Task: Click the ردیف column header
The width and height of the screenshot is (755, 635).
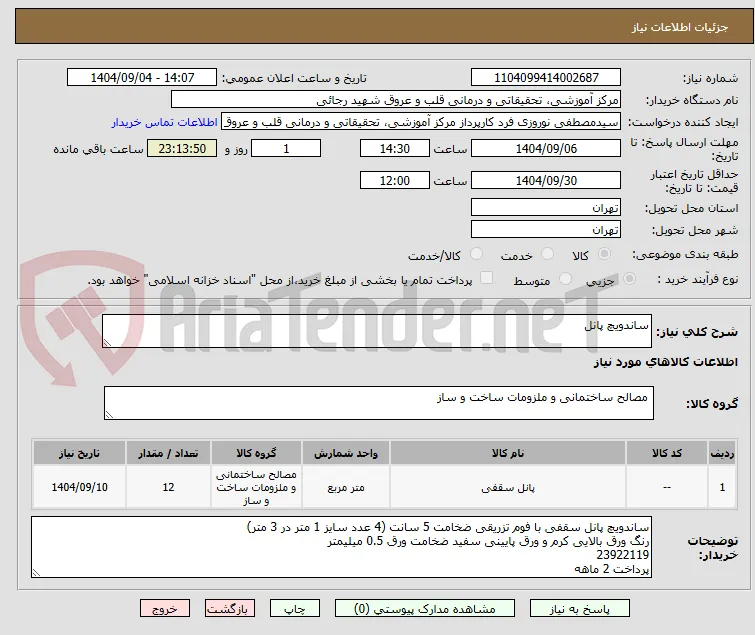Action: [722, 453]
